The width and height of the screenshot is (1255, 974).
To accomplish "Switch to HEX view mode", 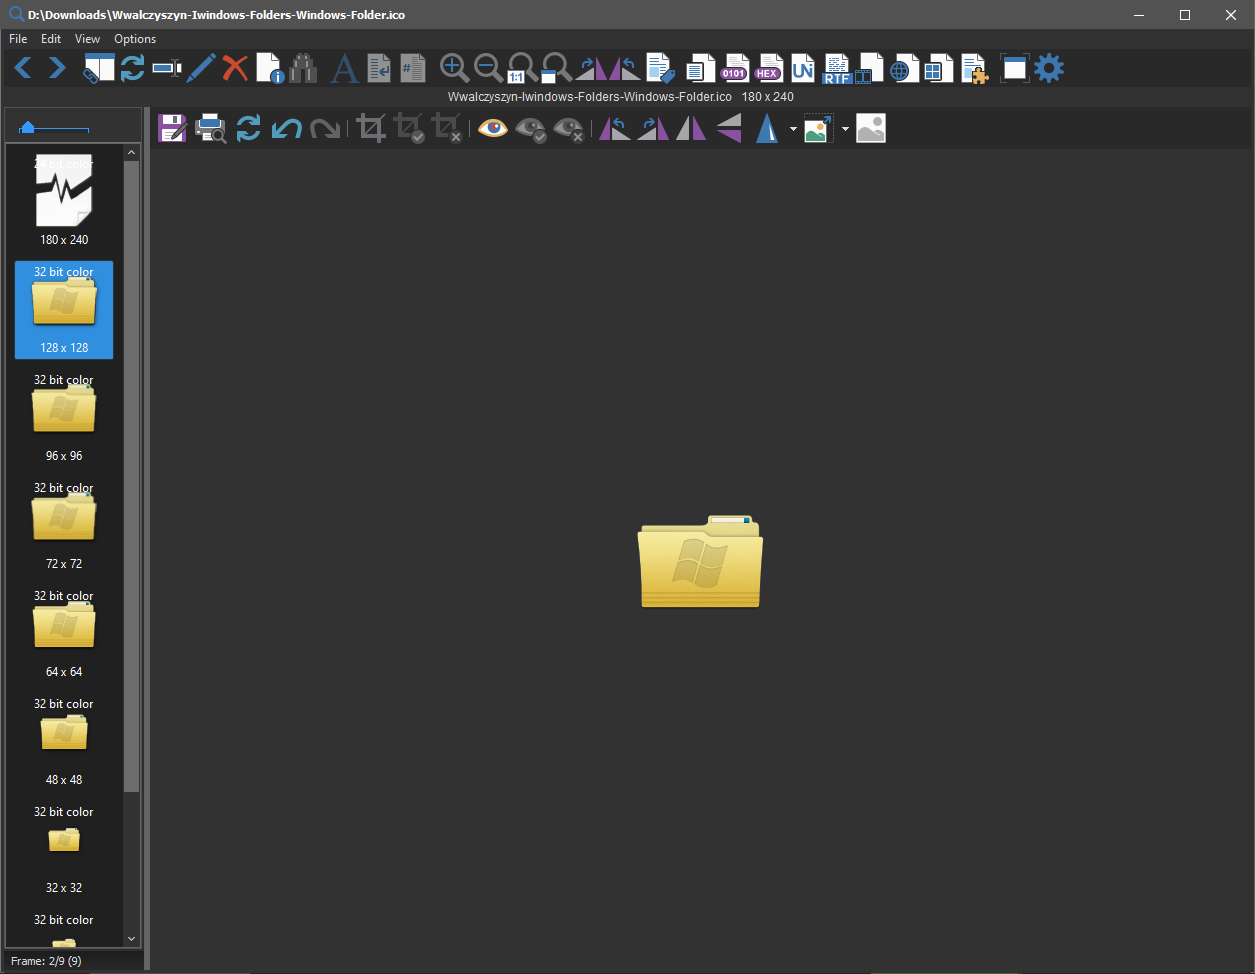I will point(768,68).
